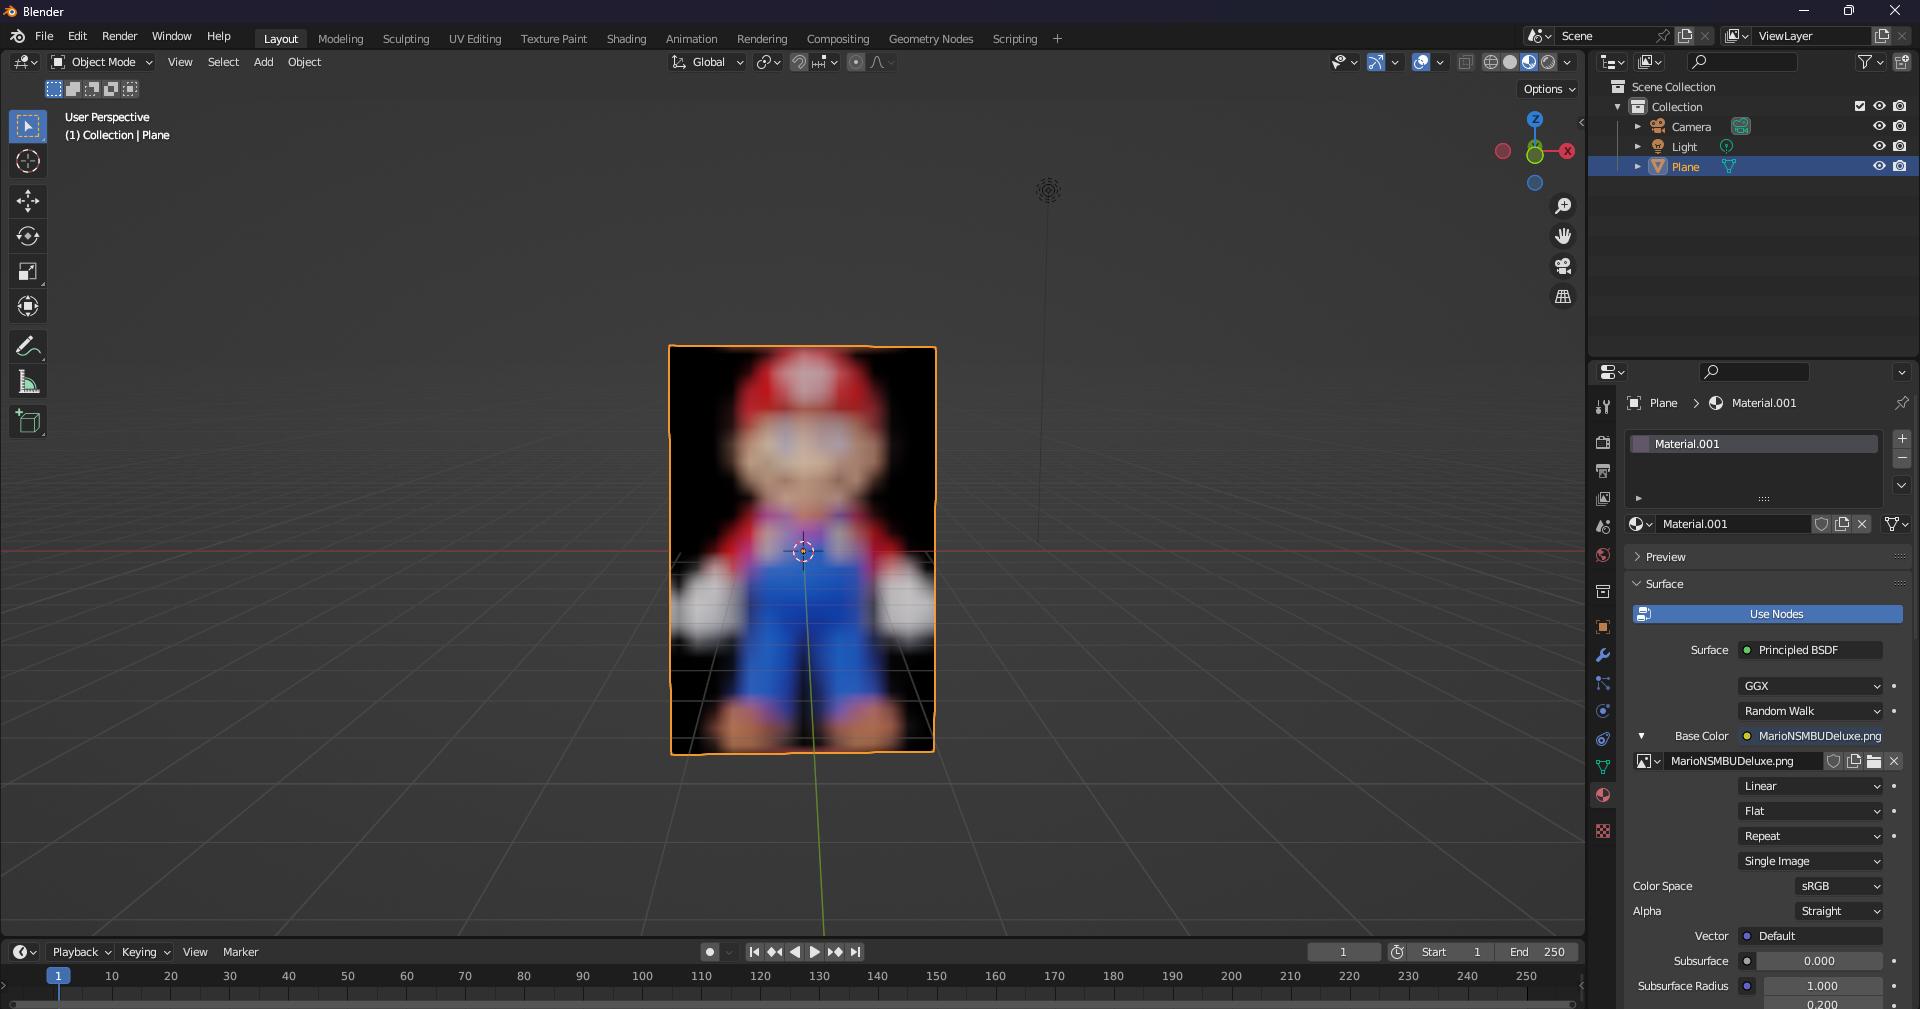This screenshot has width=1920, height=1009.
Task: Switch to wireframe viewport shading
Action: click(1490, 62)
